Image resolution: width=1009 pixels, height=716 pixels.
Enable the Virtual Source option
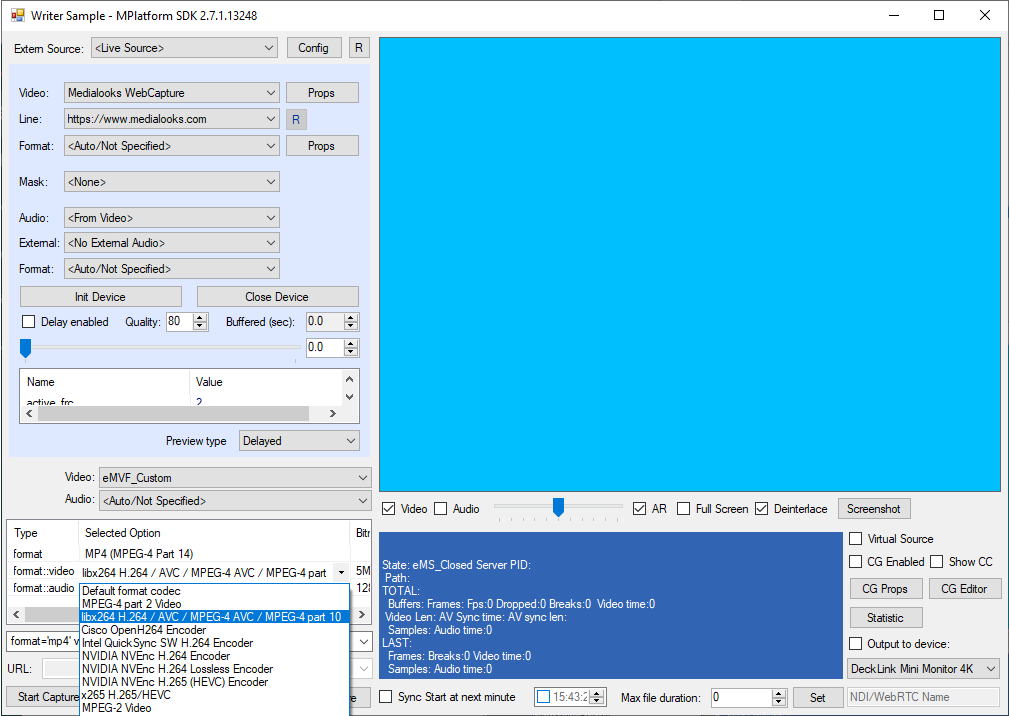click(855, 538)
